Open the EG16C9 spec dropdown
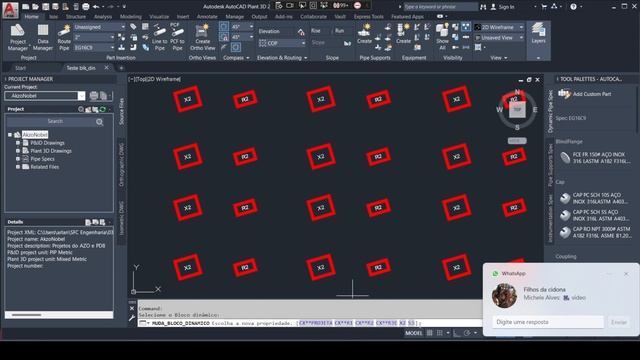The image size is (640, 360). (94, 48)
